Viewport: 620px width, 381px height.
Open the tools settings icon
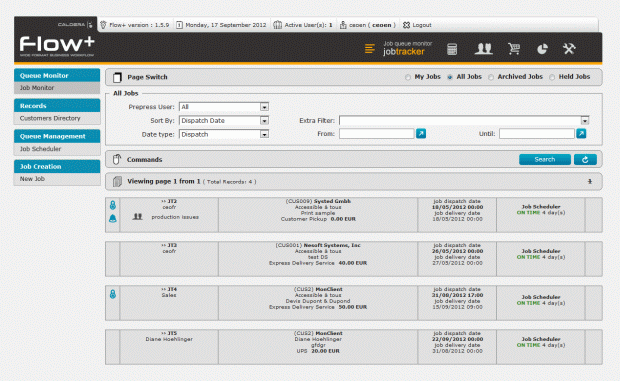[569, 49]
